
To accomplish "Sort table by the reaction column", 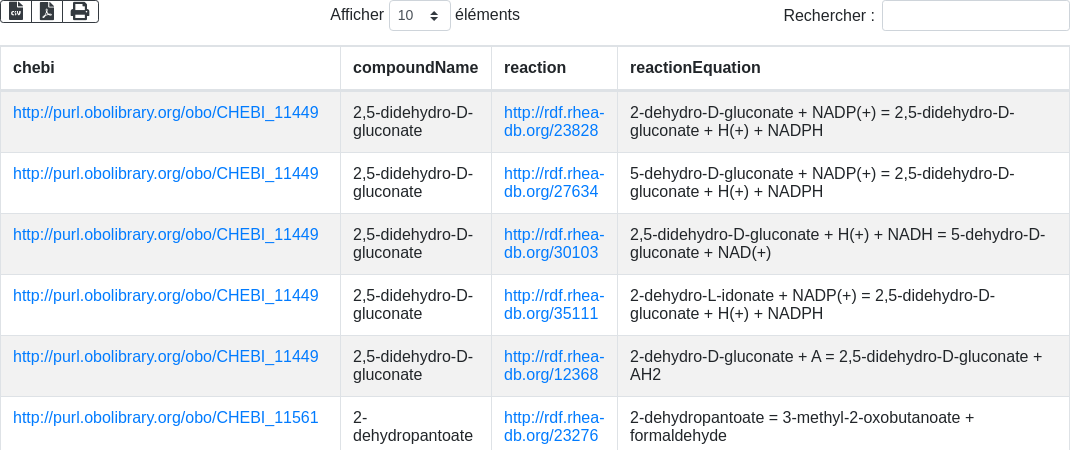I will [535, 68].
